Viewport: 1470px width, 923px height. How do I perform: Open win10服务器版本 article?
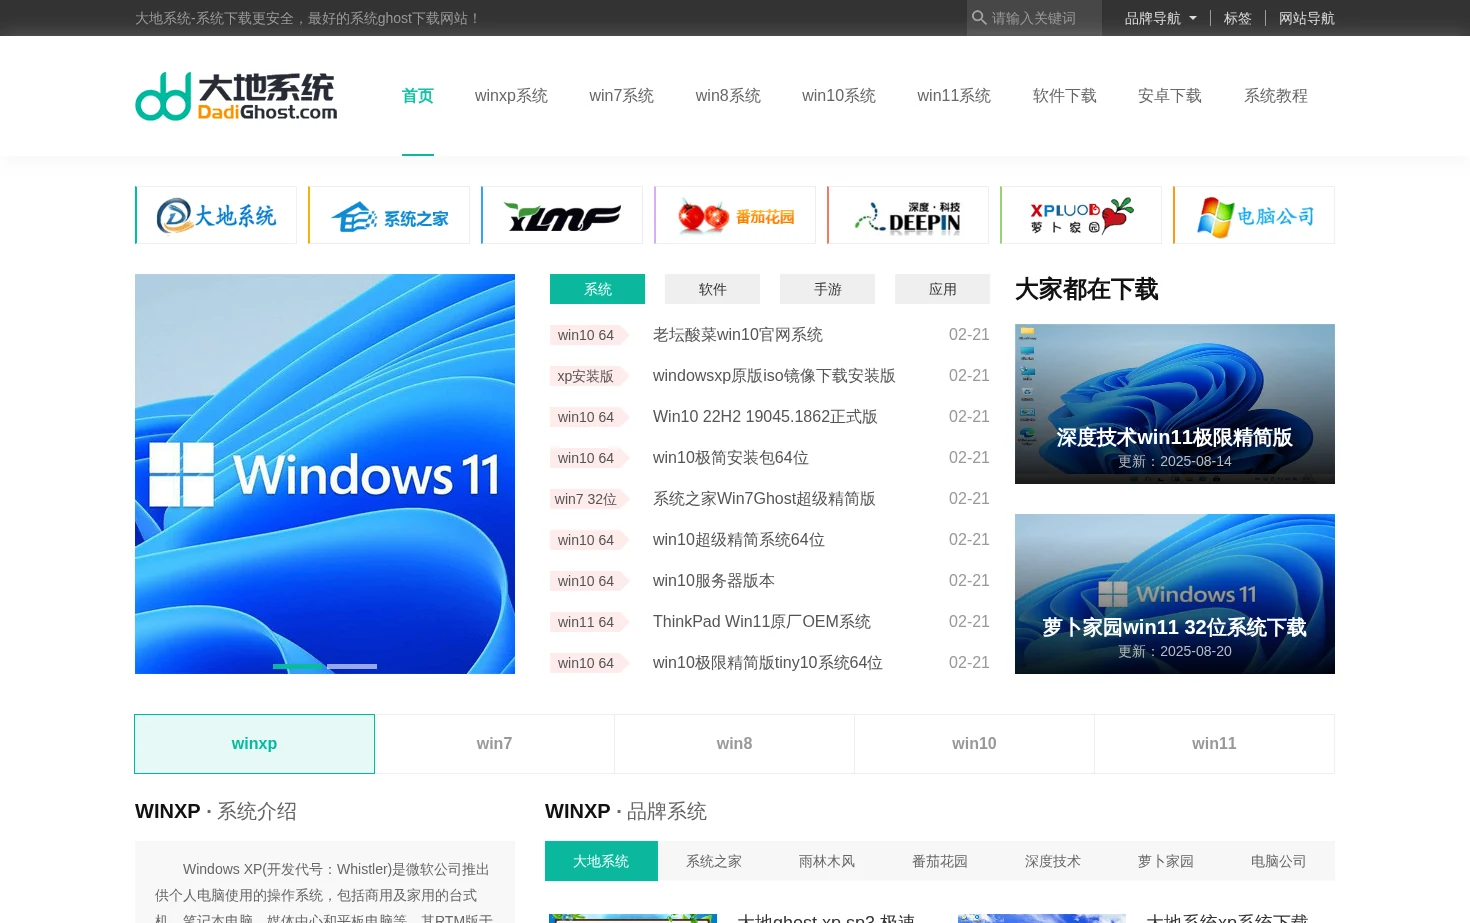pos(714,581)
